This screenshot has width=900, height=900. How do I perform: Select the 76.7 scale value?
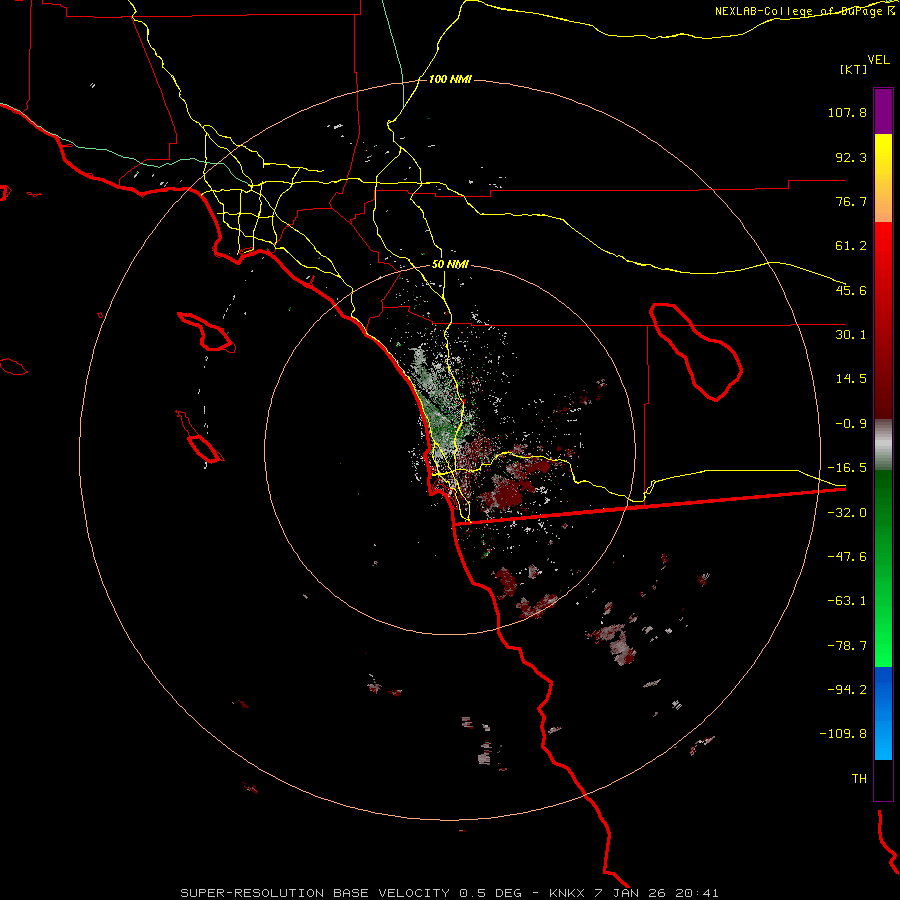pyautogui.click(x=851, y=201)
